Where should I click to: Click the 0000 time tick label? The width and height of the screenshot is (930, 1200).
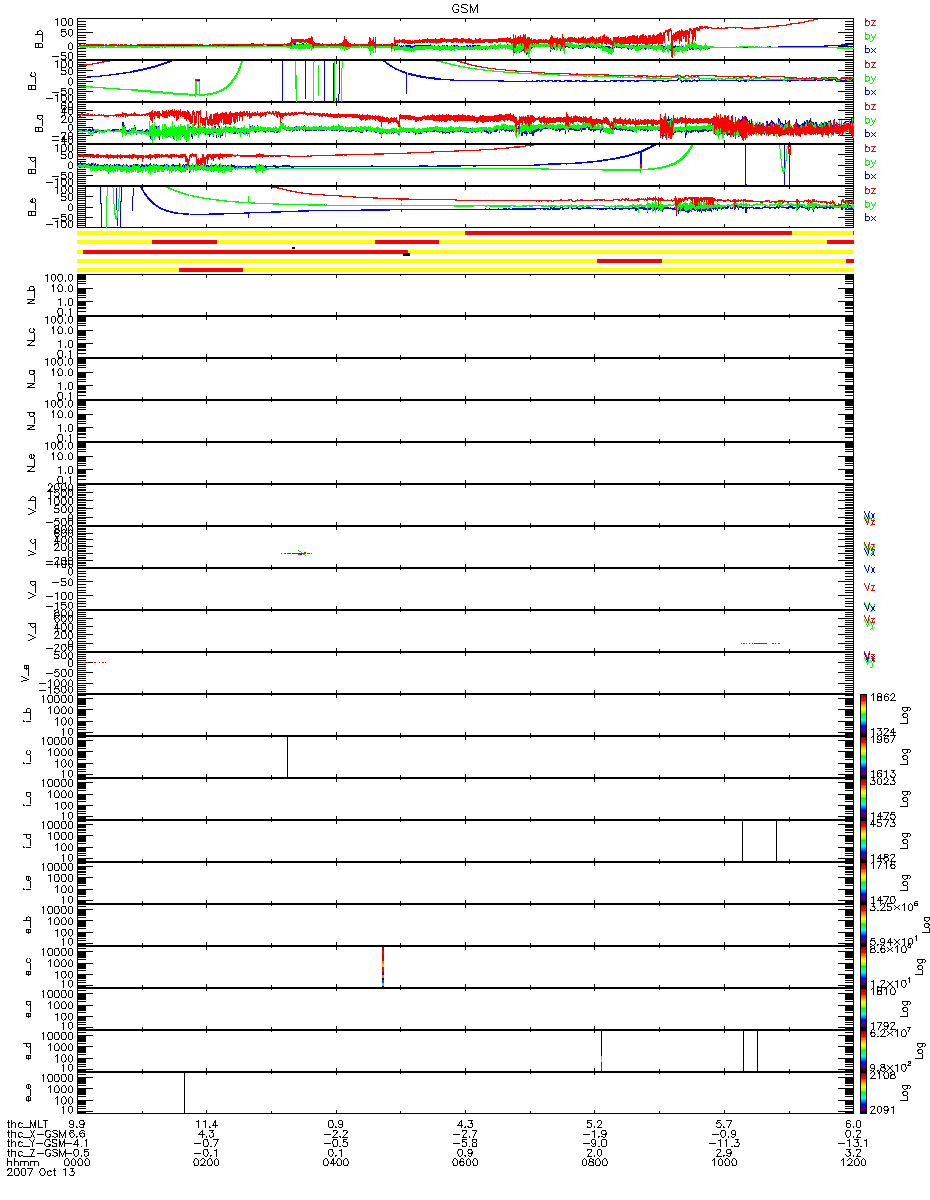(x=77, y=1163)
